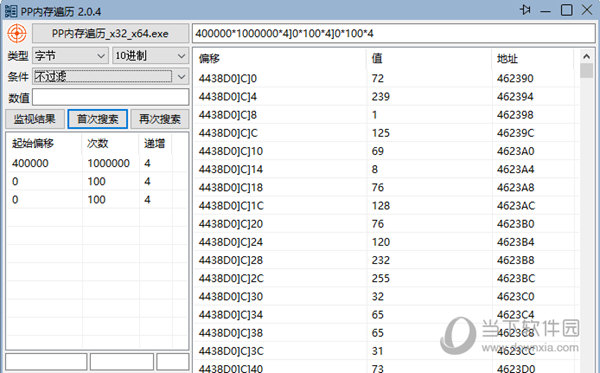Viewport: 600px width, 373px height.
Task: Open the 10进制 number base dropdown
Action: (x=150, y=56)
